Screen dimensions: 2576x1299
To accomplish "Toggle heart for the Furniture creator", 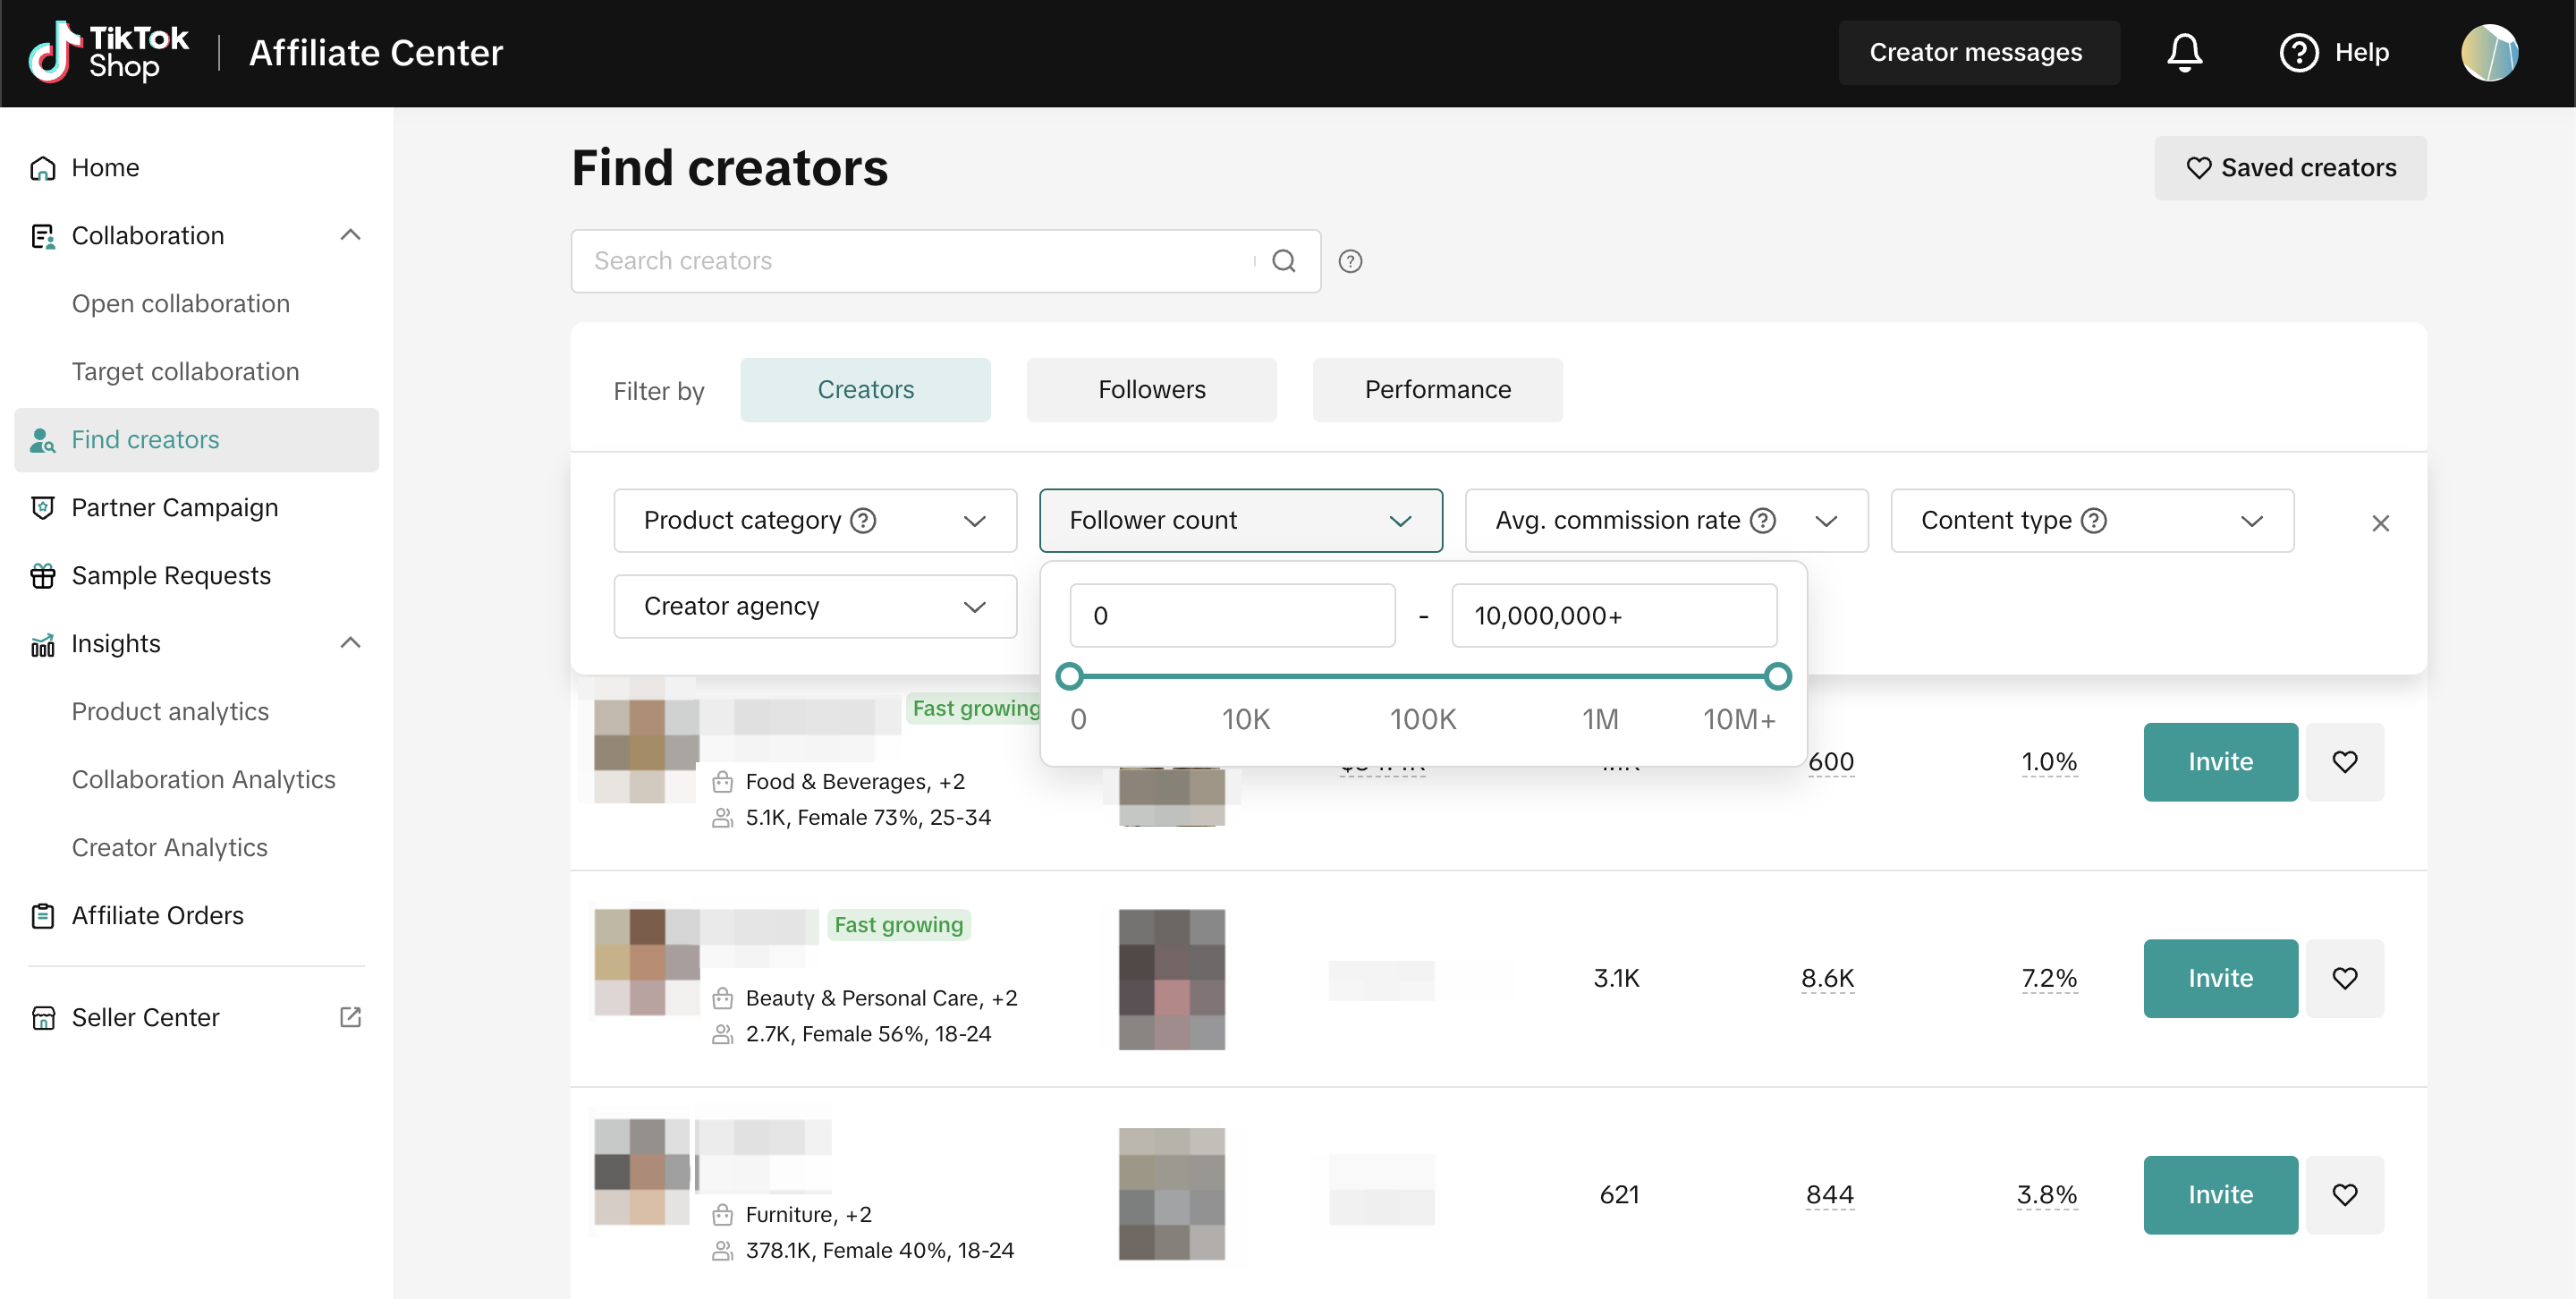I will [x=2344, y=1195].
